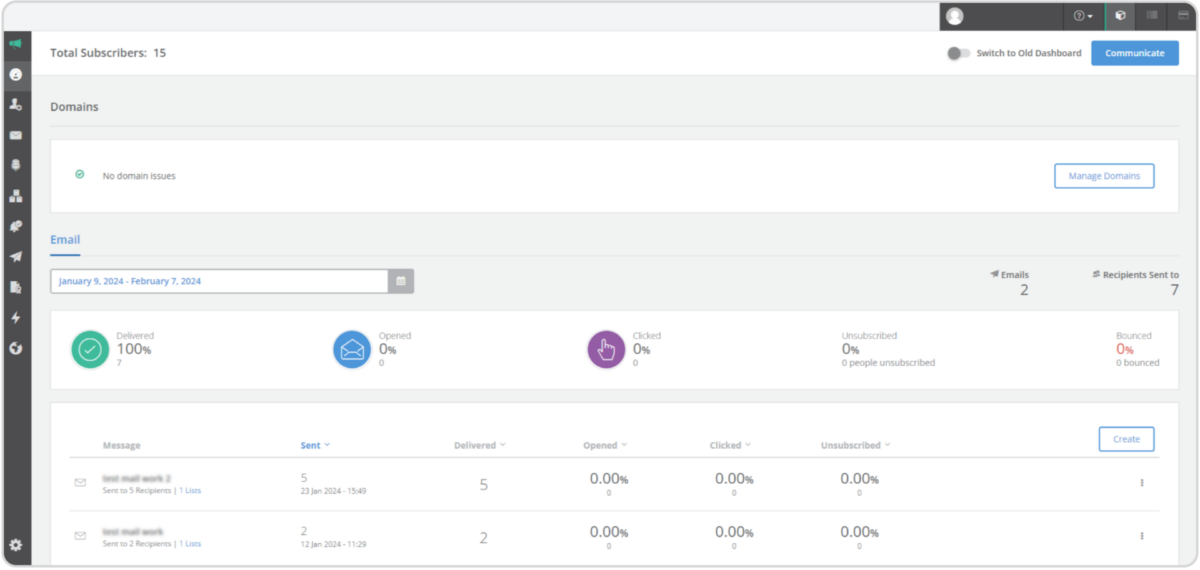Click the Manage Domains button
This screenshot has width=1200, height=570.
click(1104, 176)
